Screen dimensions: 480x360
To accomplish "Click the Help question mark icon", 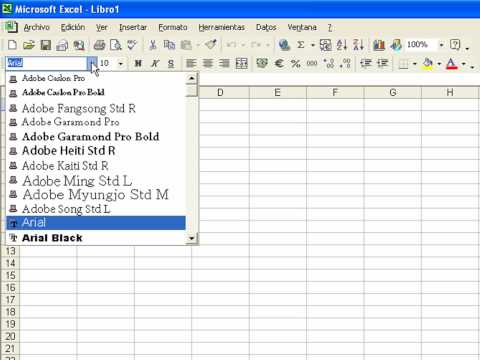I will coord(455,45).
